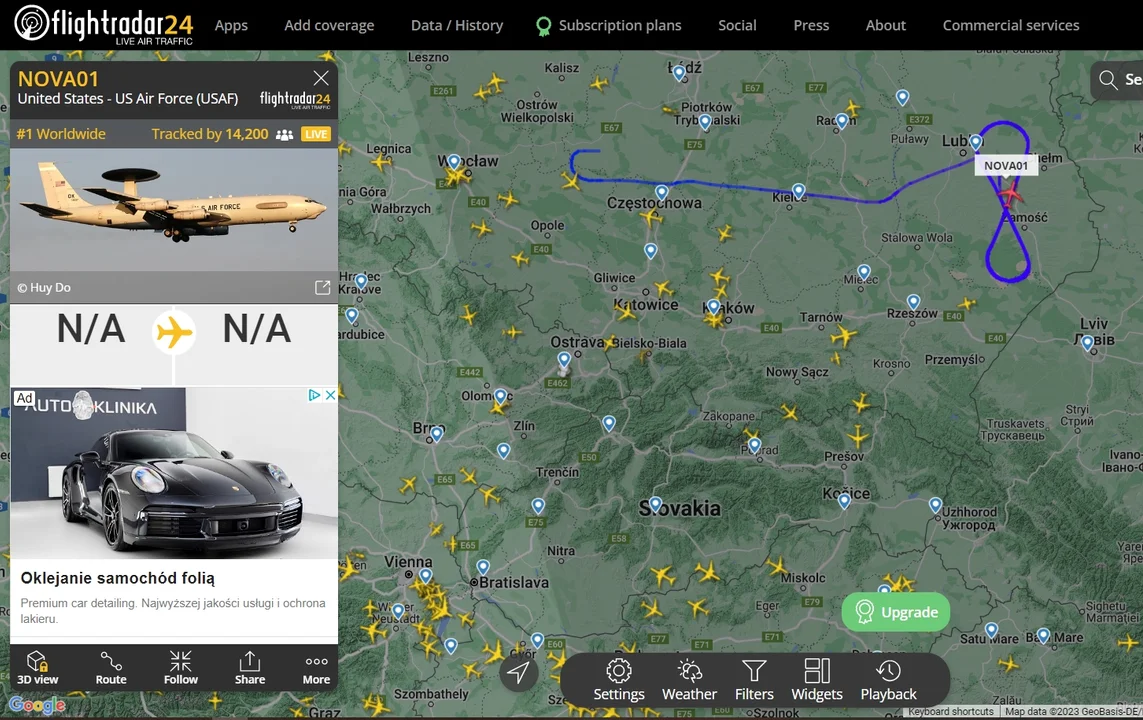Click the Mielec airport pin
Screen dimensions: 1143x720
point(864,273)
